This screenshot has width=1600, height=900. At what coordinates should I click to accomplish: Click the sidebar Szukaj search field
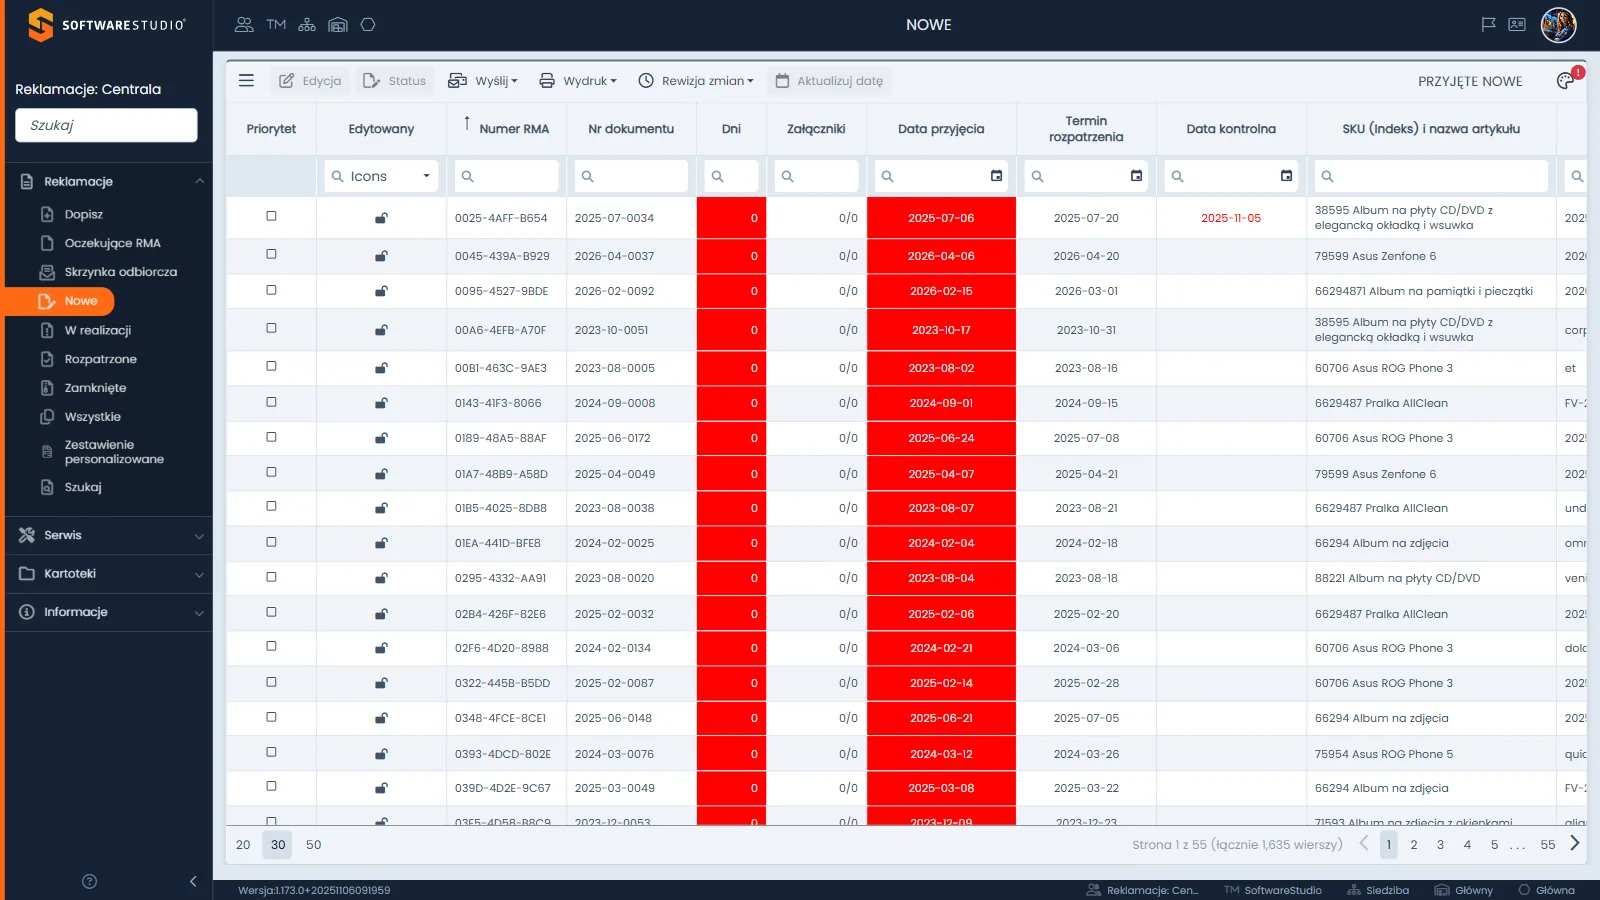click(x=106, y=125)
